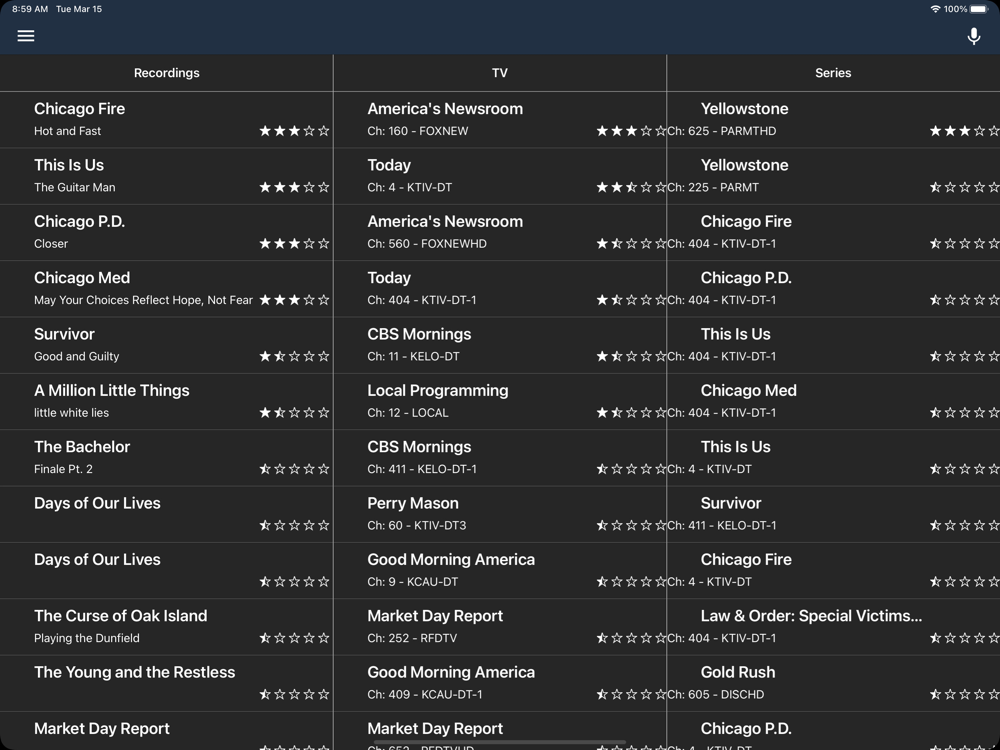
Task: Open Chicago Fire series Ch: 4 - KTIV-DT
Action: 834,570
